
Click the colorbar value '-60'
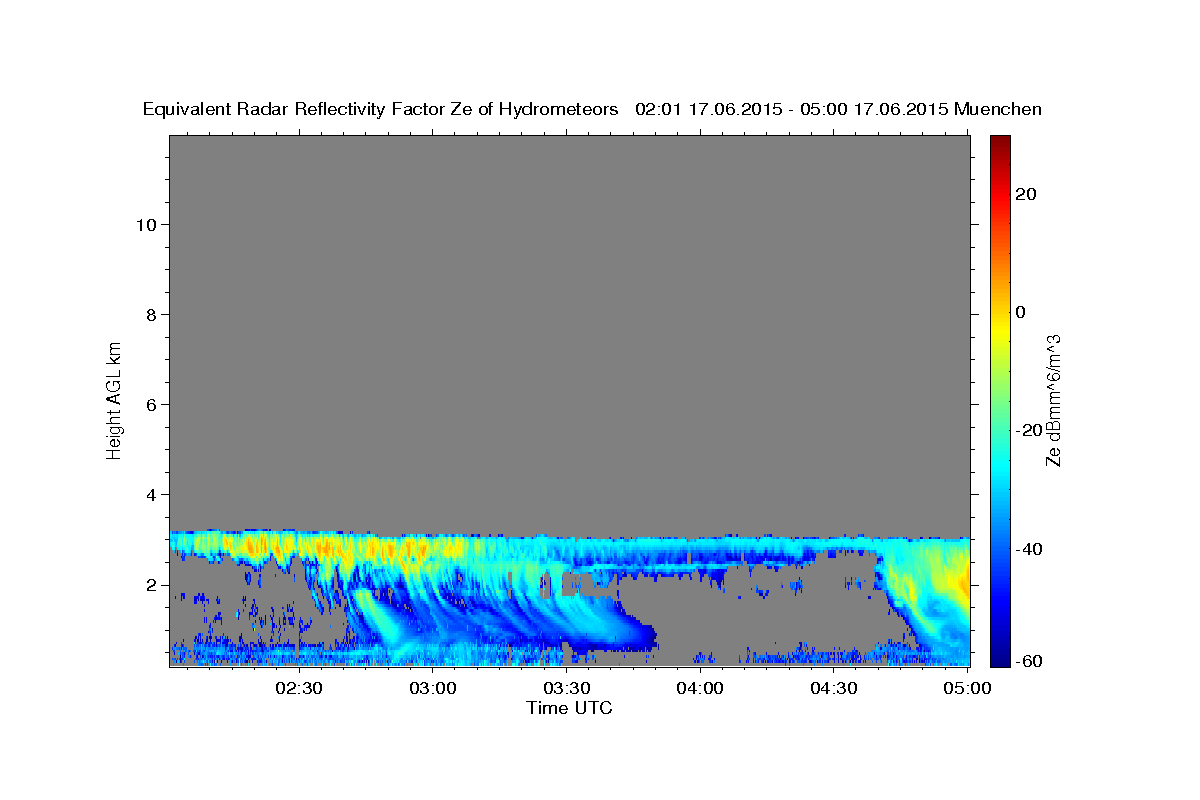[x=1028, y=660]
